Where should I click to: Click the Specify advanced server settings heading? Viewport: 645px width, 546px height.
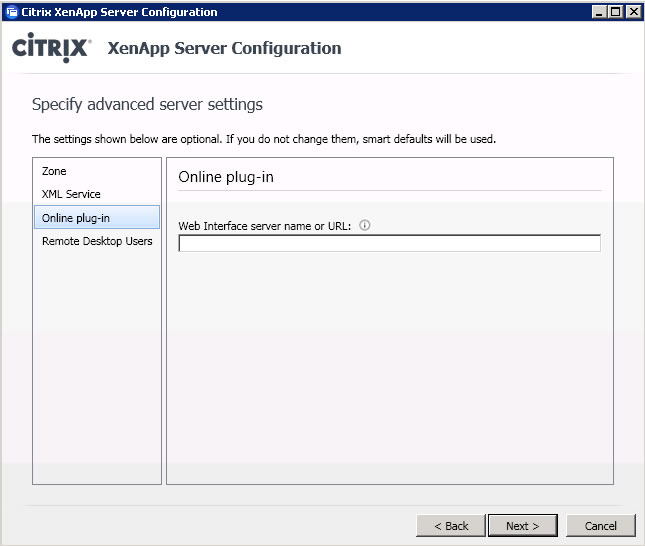click(147, 105)
